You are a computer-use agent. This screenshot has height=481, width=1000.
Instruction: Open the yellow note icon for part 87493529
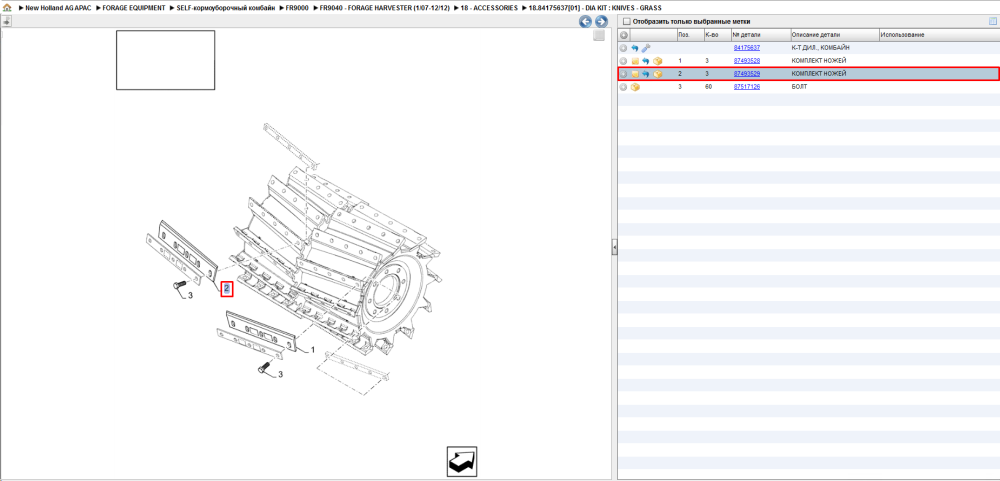pos(635,74)
